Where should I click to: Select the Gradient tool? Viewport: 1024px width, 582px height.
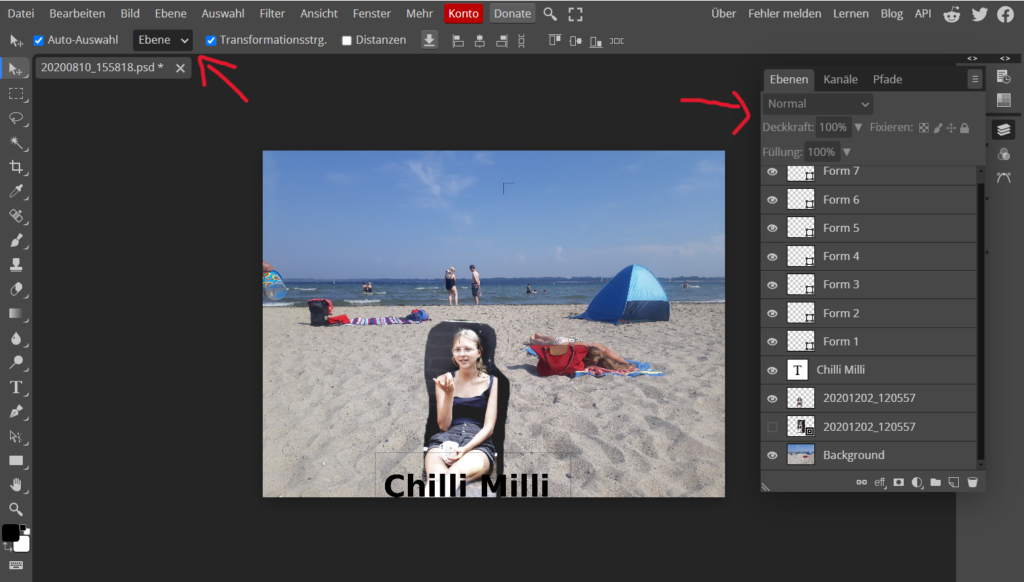point(16,314)
